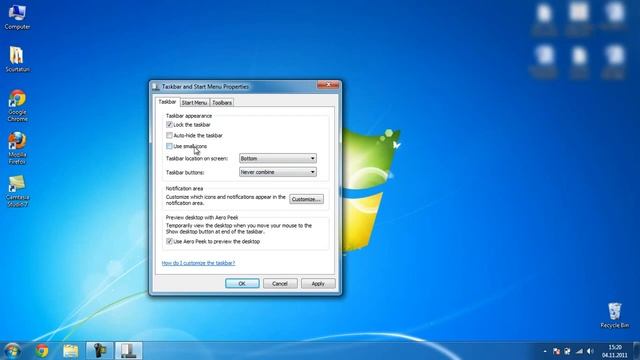This screenshot has width=640, height=360.
Task: Switch to the Start Menu tab
Action: click(x=194, y=102)
